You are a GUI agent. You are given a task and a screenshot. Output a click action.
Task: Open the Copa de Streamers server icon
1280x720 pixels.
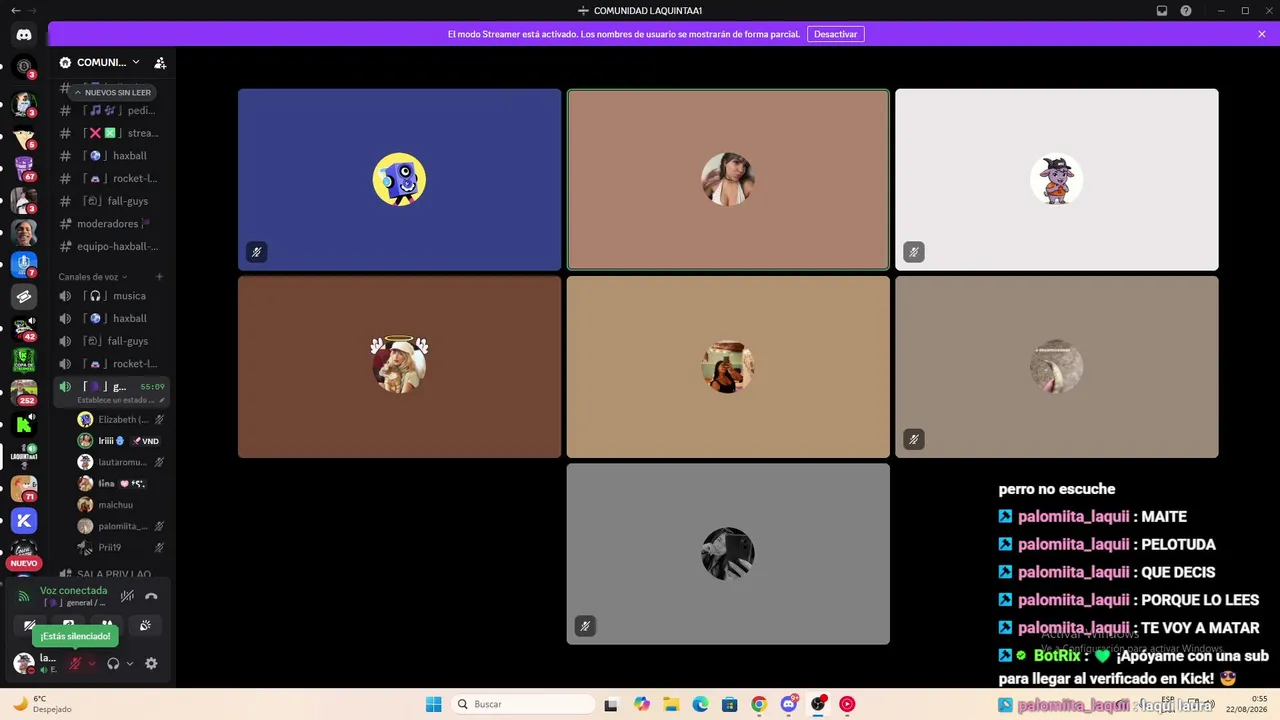pyautogui.click(x=24, y=360)
